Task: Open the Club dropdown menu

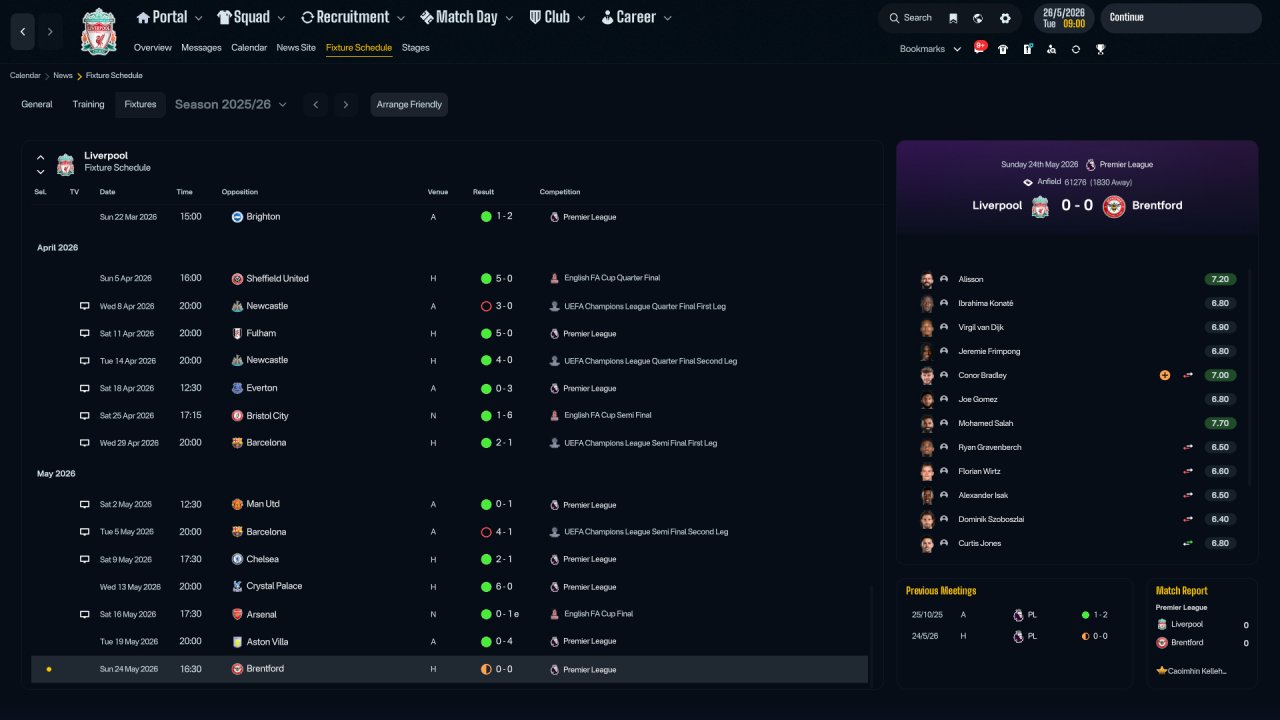Action: (x=557, y=17)
